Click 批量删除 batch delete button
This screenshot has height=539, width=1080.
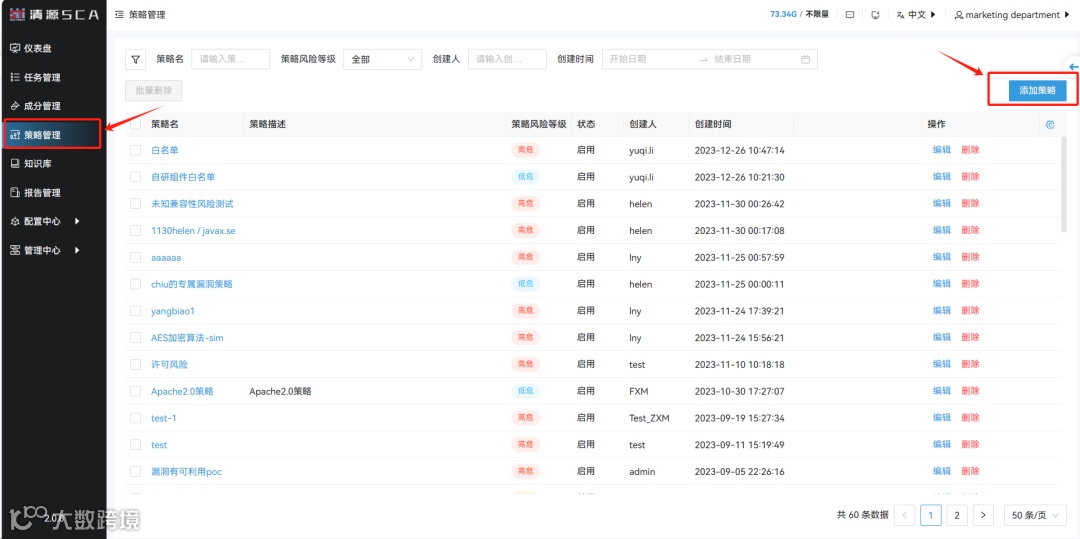click(154, 90)
